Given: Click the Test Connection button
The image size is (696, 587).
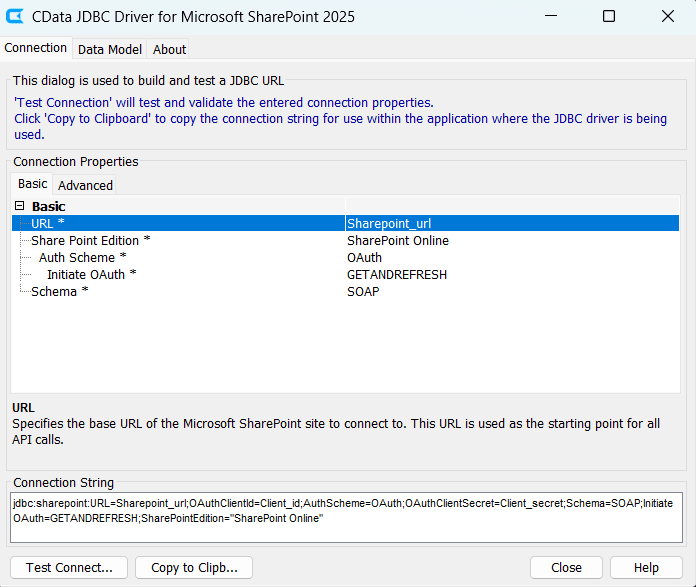Looking at the screenshot, I should [69, 567].
